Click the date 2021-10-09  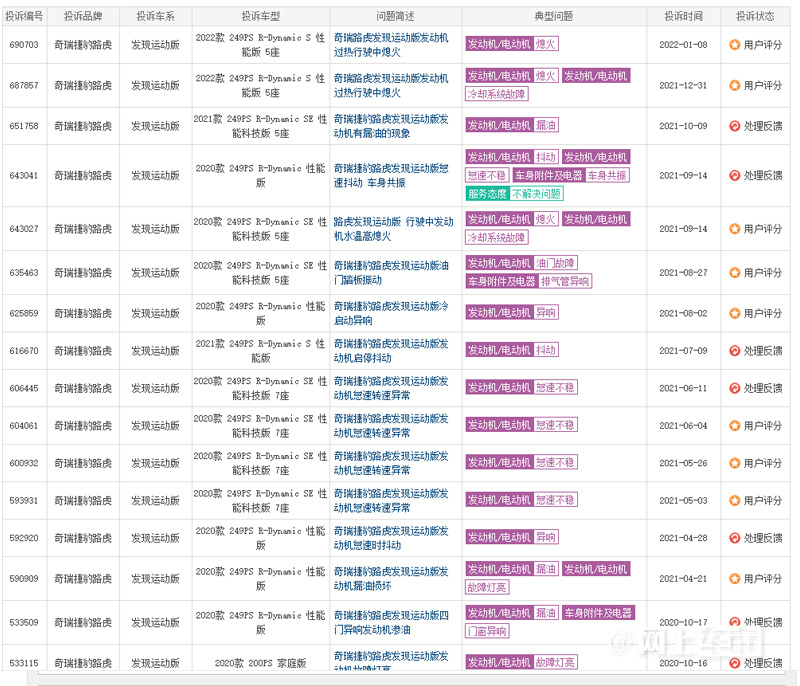click(683, 126)
